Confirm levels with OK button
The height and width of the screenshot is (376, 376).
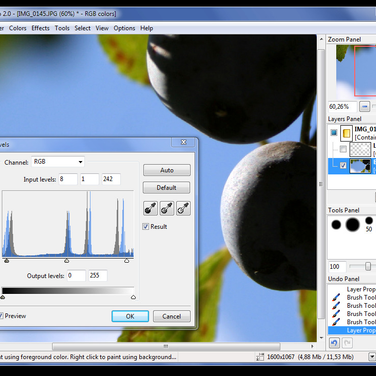(x=130, y=316)
